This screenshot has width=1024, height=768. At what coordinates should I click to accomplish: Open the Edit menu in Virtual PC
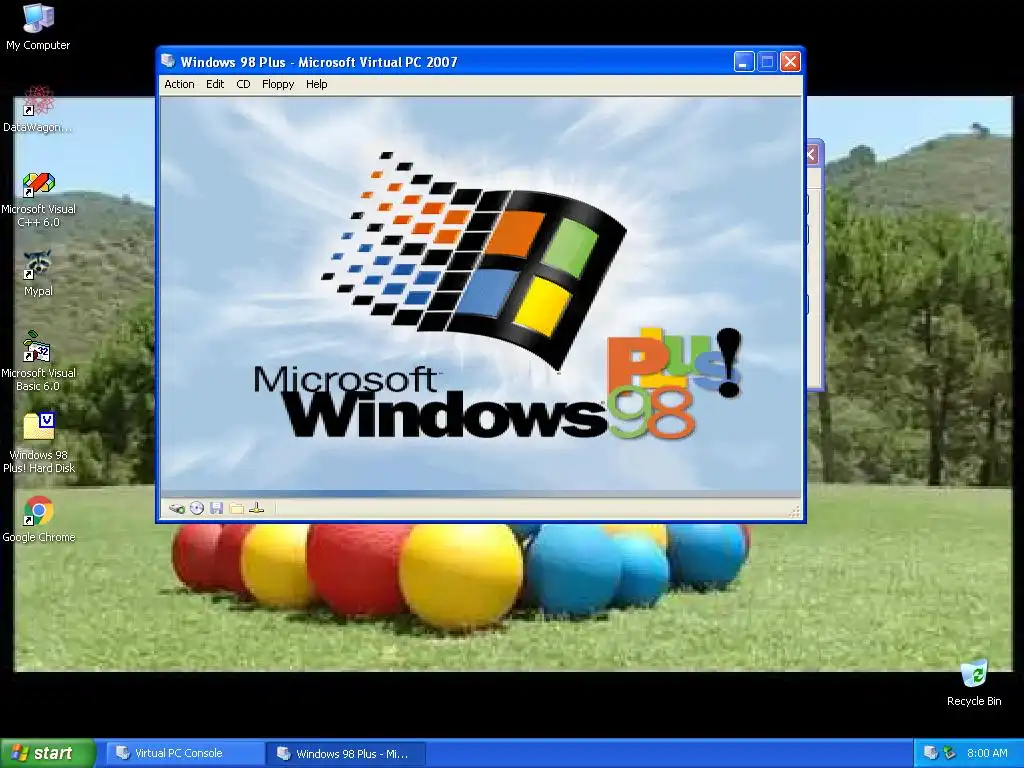tap(215, 84)
